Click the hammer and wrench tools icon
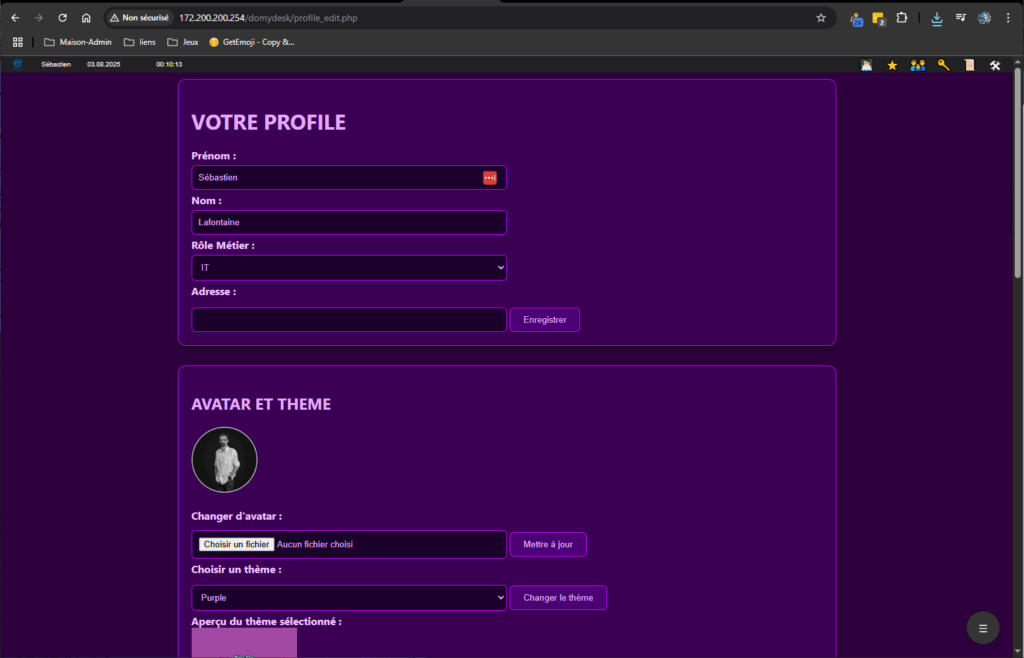The image size is (1024, 658). 994,65
